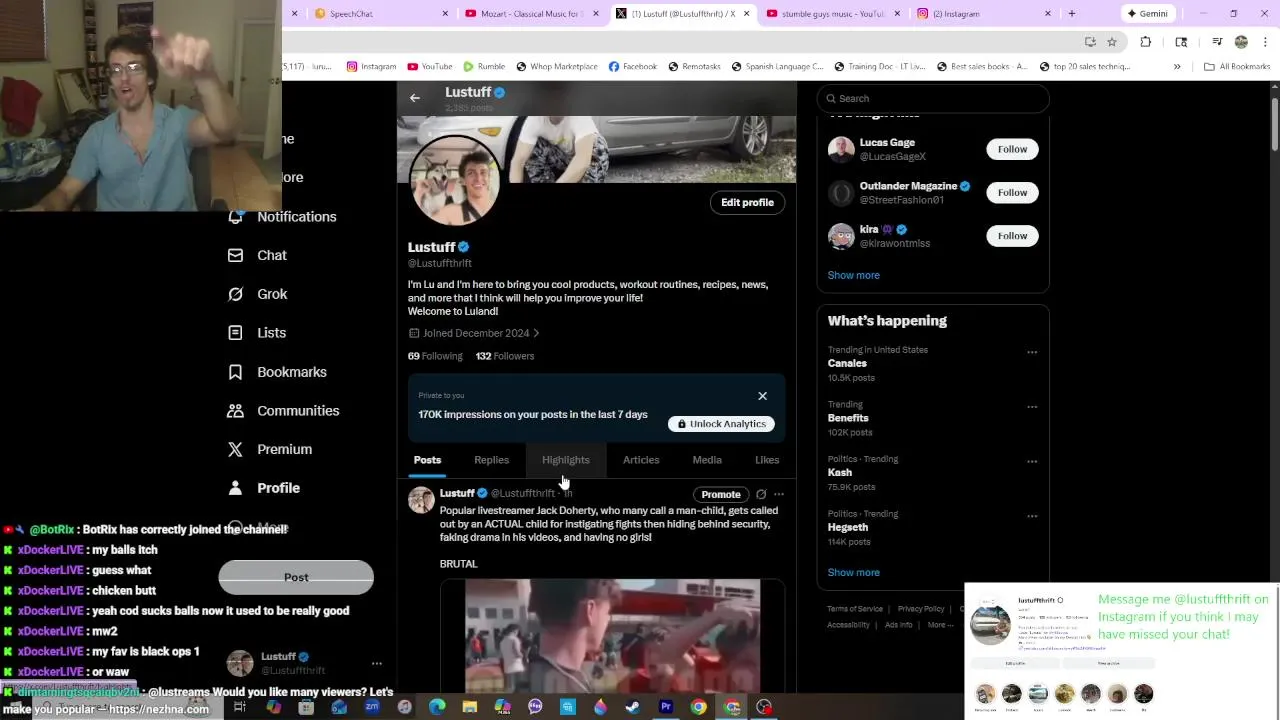Image resolution: width=1280 pixels, height=720 pixels.
Task: Switch to stumble guys music YouTube tab
Action: 833,14
